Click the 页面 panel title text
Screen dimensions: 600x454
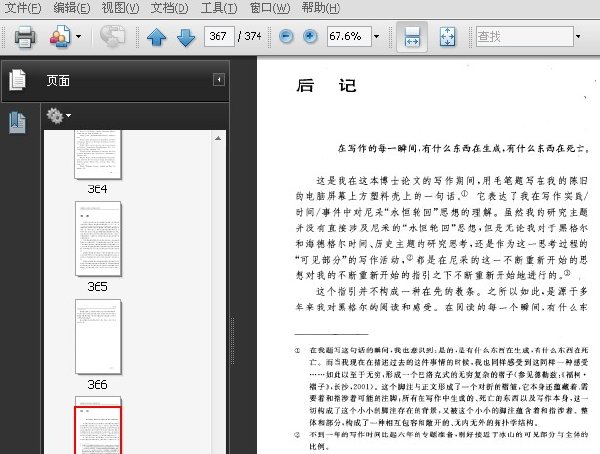58,81
